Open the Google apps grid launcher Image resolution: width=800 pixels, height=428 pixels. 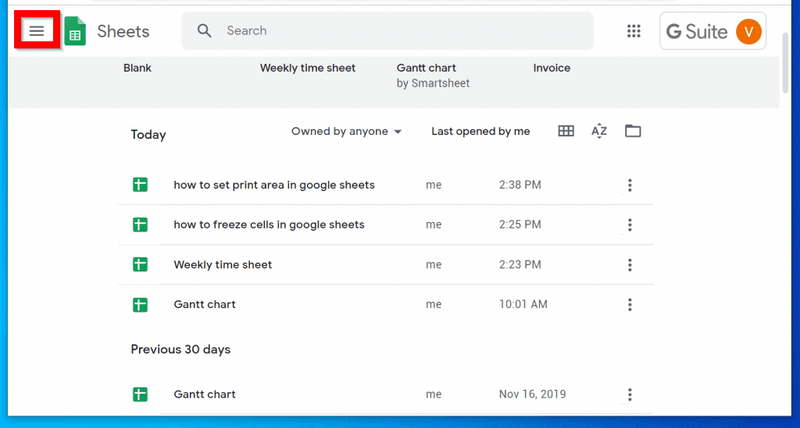point(634,31)
